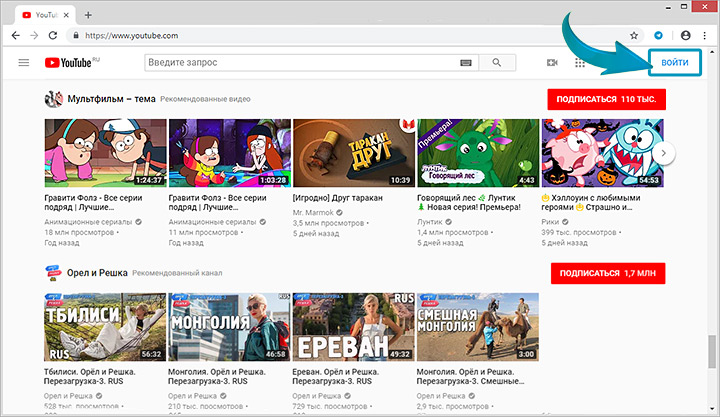Play Gravity Falls thumbnail 1:03:28
Image resolution: width=720 pixels, height=417 pixels.
[230, 153]
